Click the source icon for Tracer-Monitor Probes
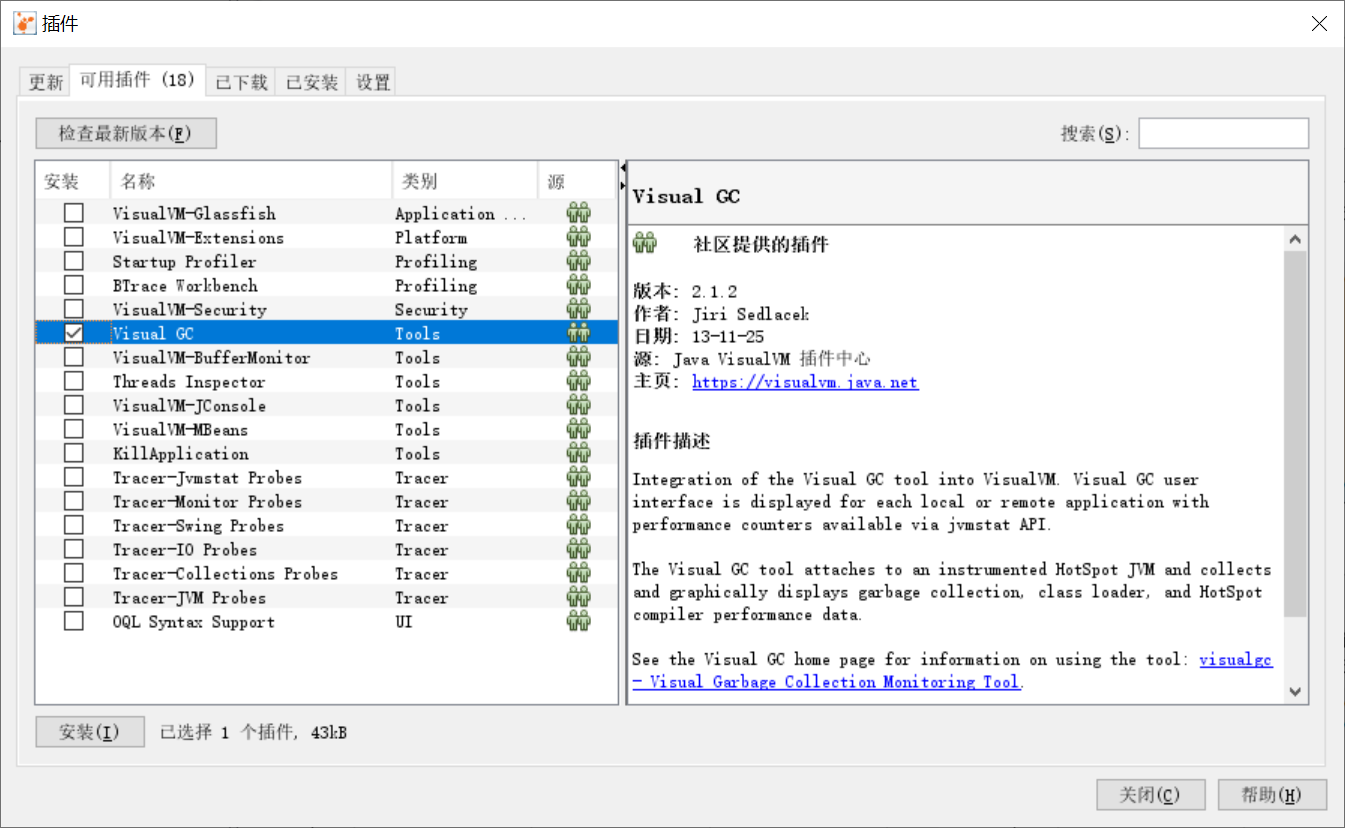This screenshot has width=1345, height=828. tap(578, 501)
